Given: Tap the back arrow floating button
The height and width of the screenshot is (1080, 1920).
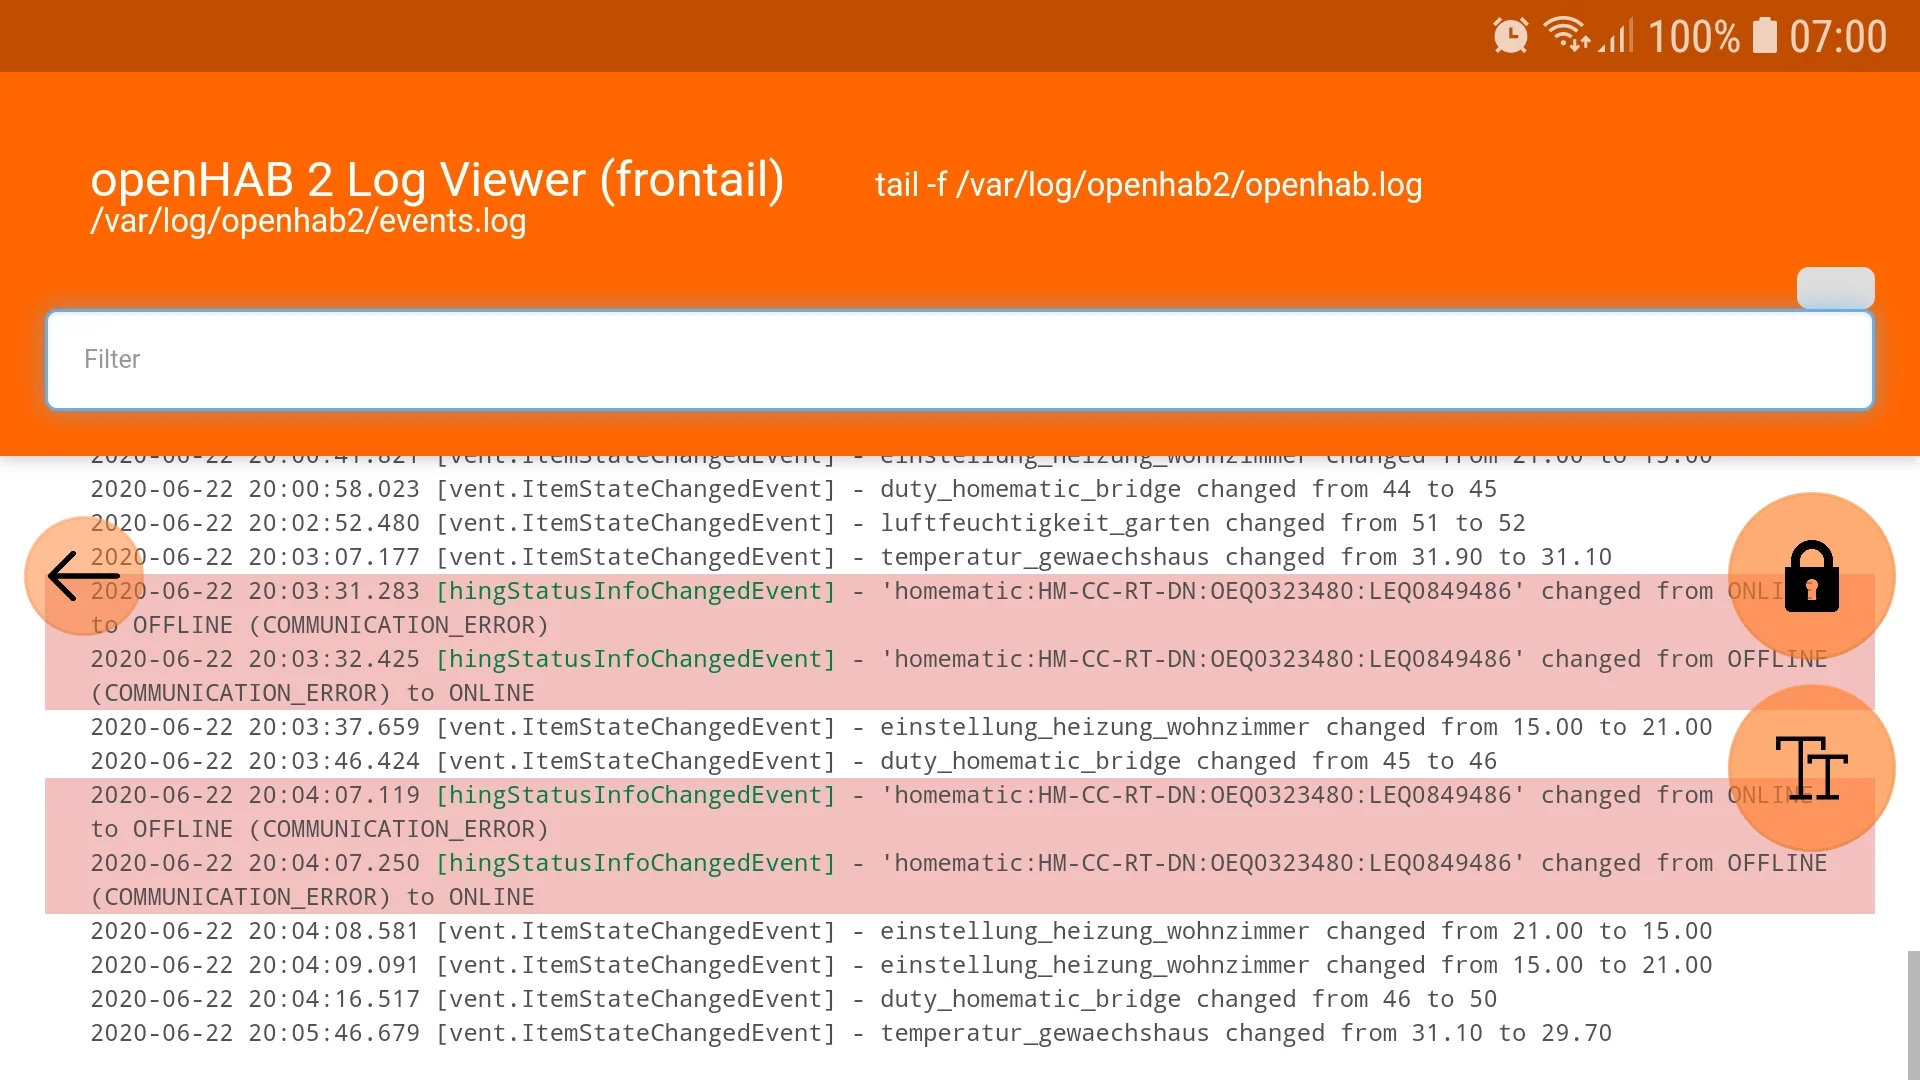Looking at the screenshot, I should [84, 576].
